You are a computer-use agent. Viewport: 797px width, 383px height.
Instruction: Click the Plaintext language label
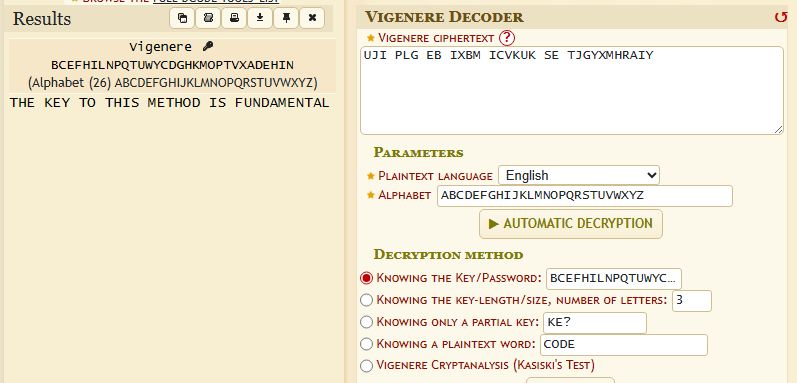point(435,176)
